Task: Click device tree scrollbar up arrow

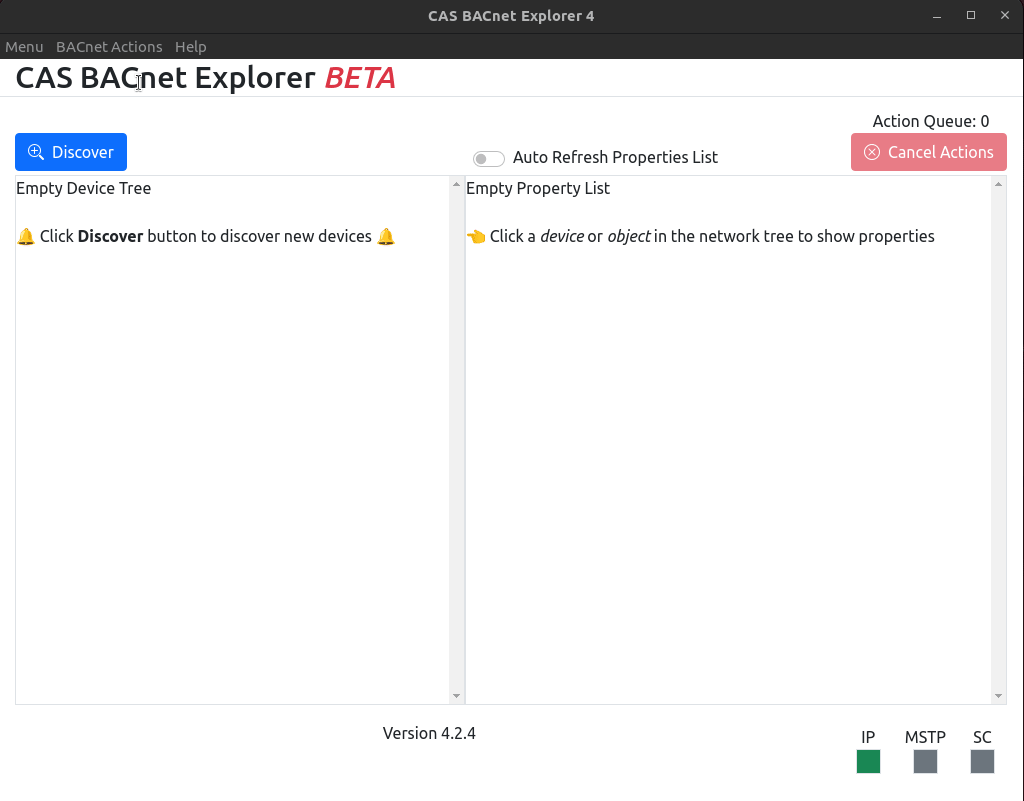Action: click(x=456, y=185)
